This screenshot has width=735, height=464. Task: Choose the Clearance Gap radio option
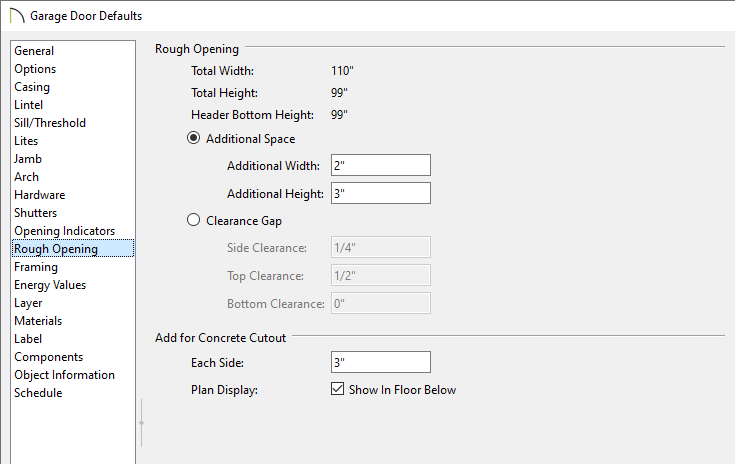click(x=194, y=220)
